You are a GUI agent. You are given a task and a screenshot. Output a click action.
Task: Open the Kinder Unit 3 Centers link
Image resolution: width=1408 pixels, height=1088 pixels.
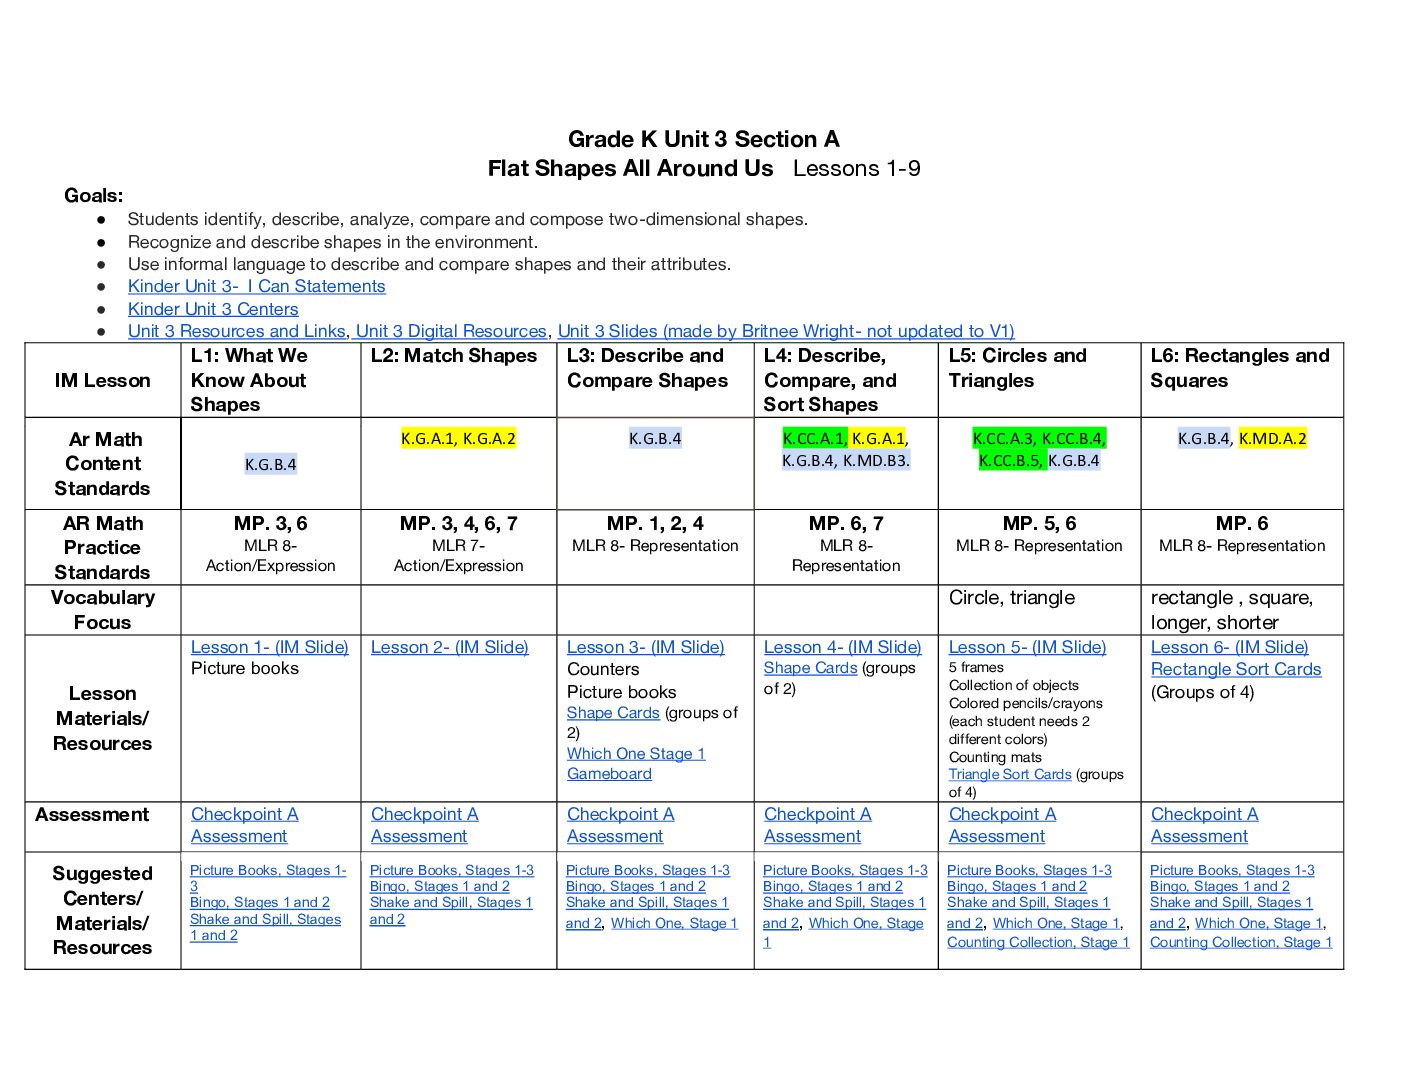(213, 309)
